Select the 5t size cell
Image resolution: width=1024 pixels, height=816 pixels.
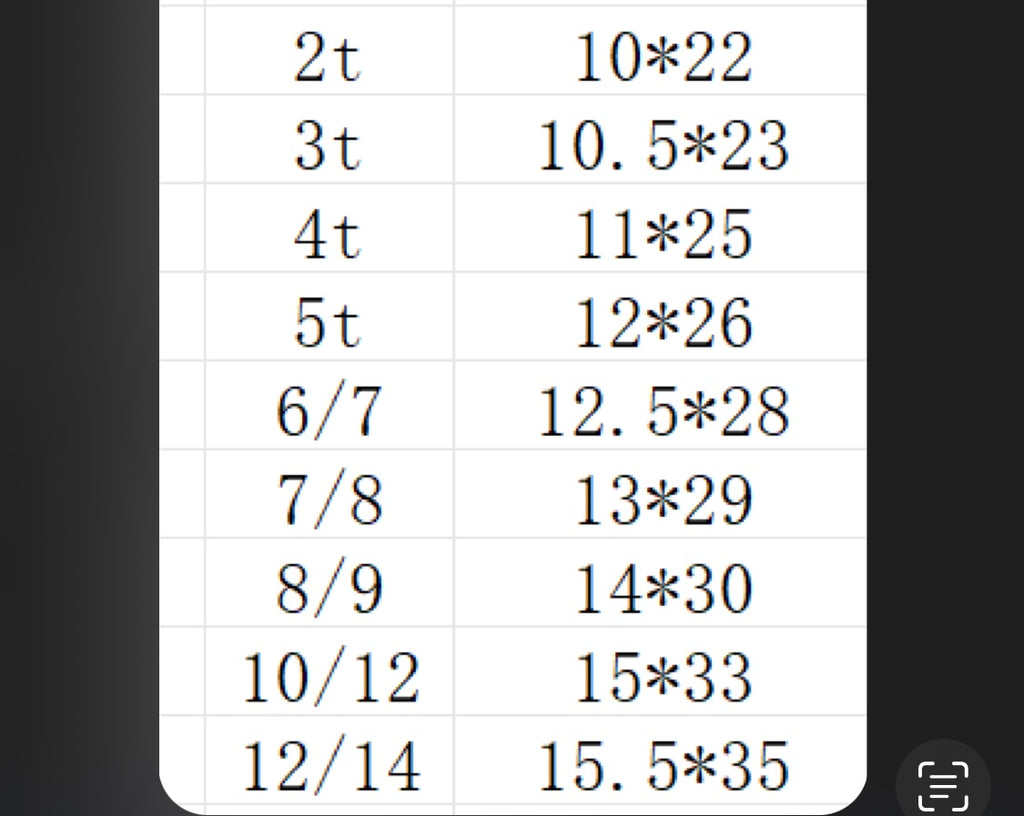tap(329, 317)
